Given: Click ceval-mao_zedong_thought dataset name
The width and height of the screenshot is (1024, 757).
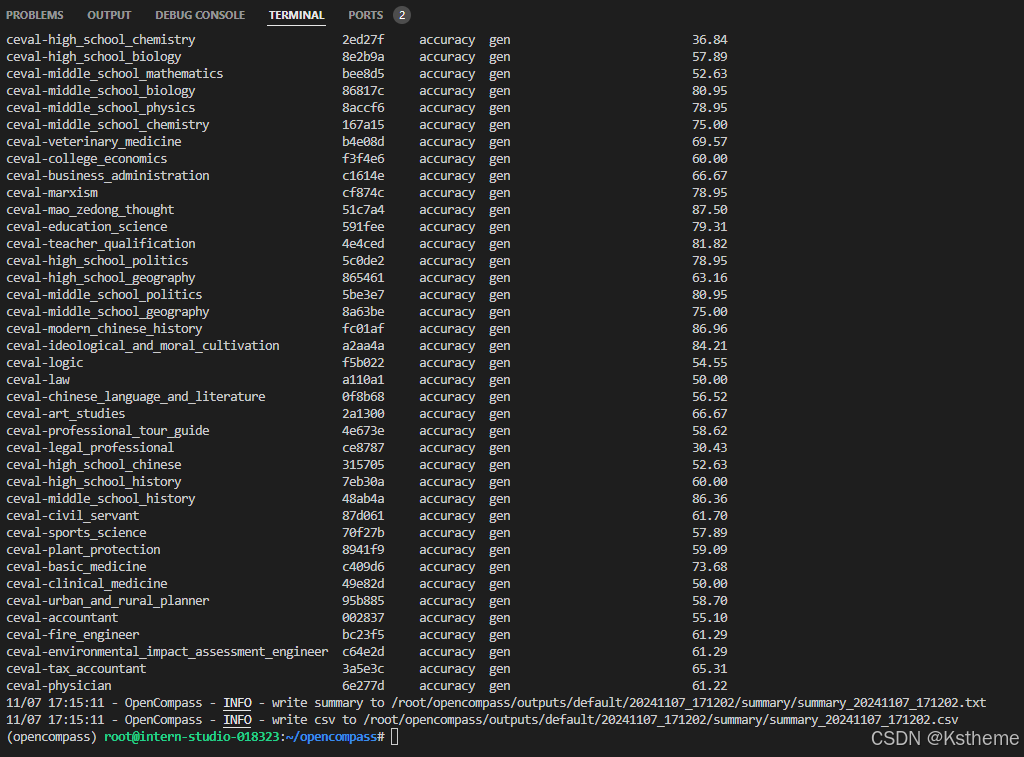Looking at the screenshot, I should 90,210.
